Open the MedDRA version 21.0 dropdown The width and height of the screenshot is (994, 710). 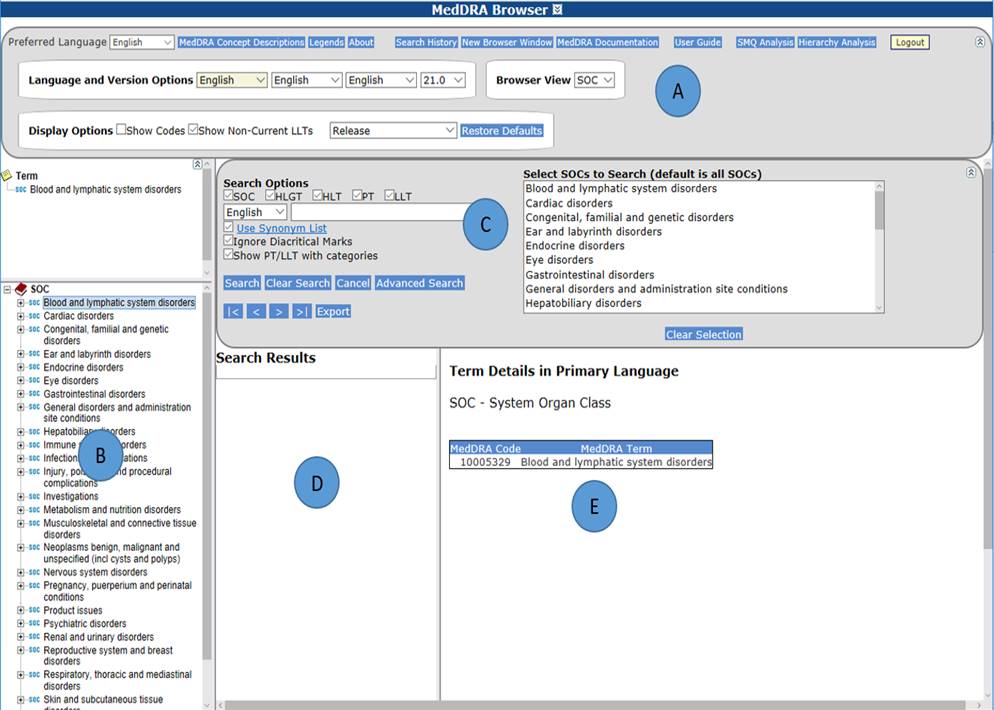pyautogui.click(x=445, y=80)
